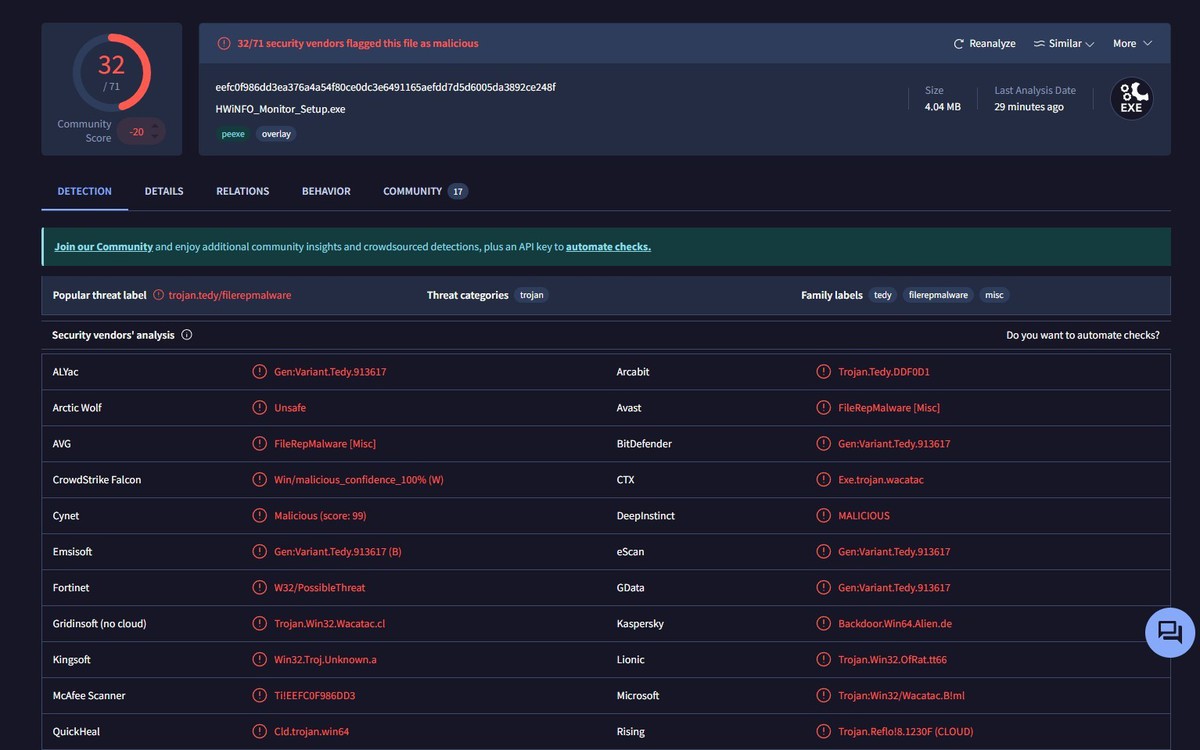
Task: Follow the Join our Community link
Action: click(103, 247)
